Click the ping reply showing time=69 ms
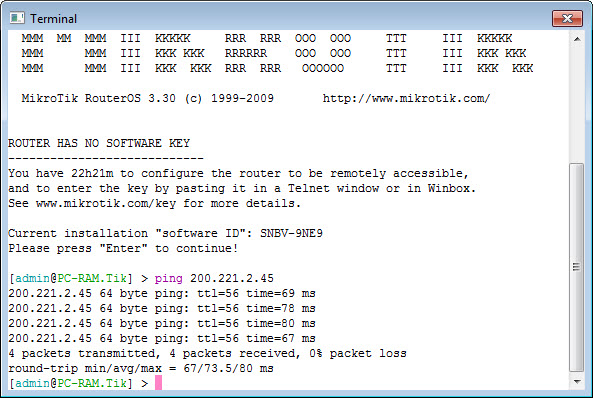The image size is (593, 398). click(x=162, y=293)
